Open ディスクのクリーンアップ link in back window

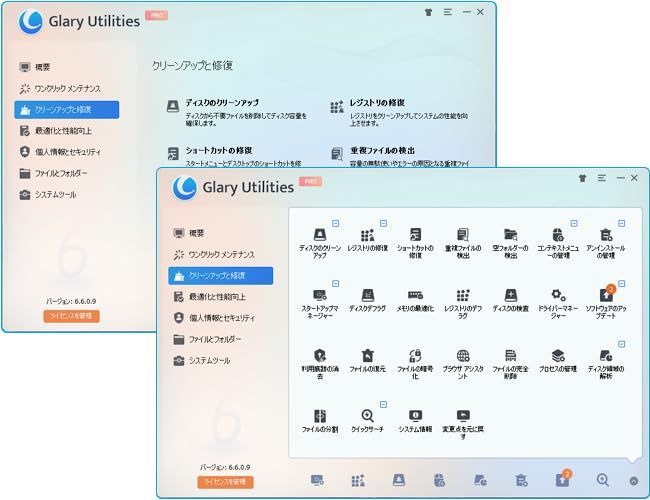click(222, 103)
